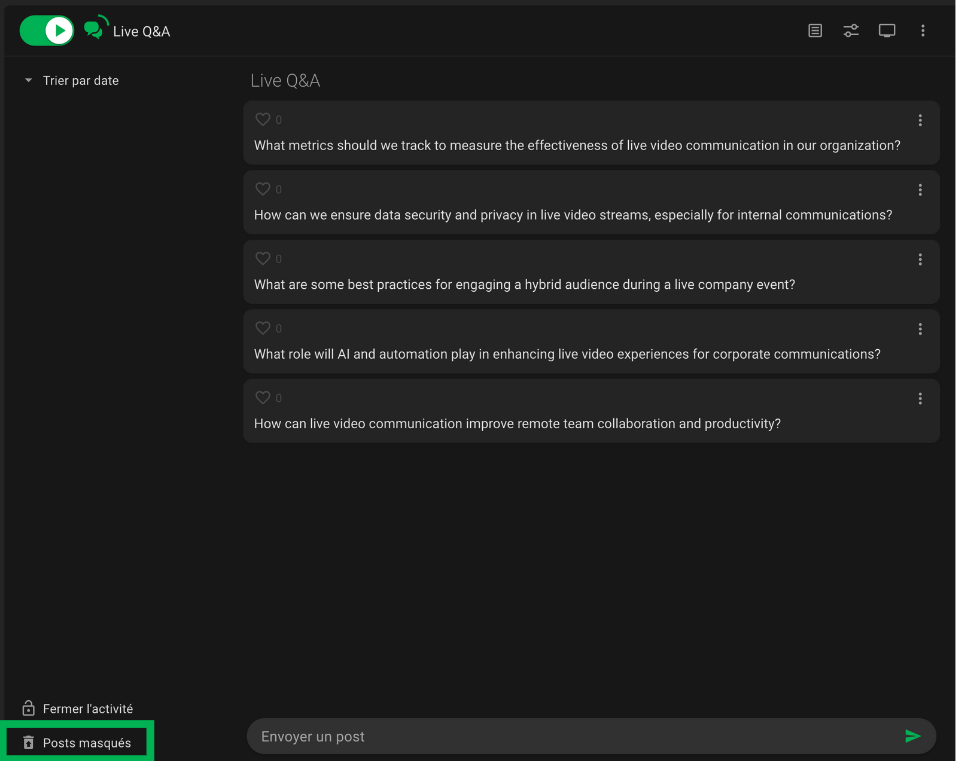Open options menu for metrics question
Image resolution: width=956 pixels, height=761 pixels.
pos(920,121)
